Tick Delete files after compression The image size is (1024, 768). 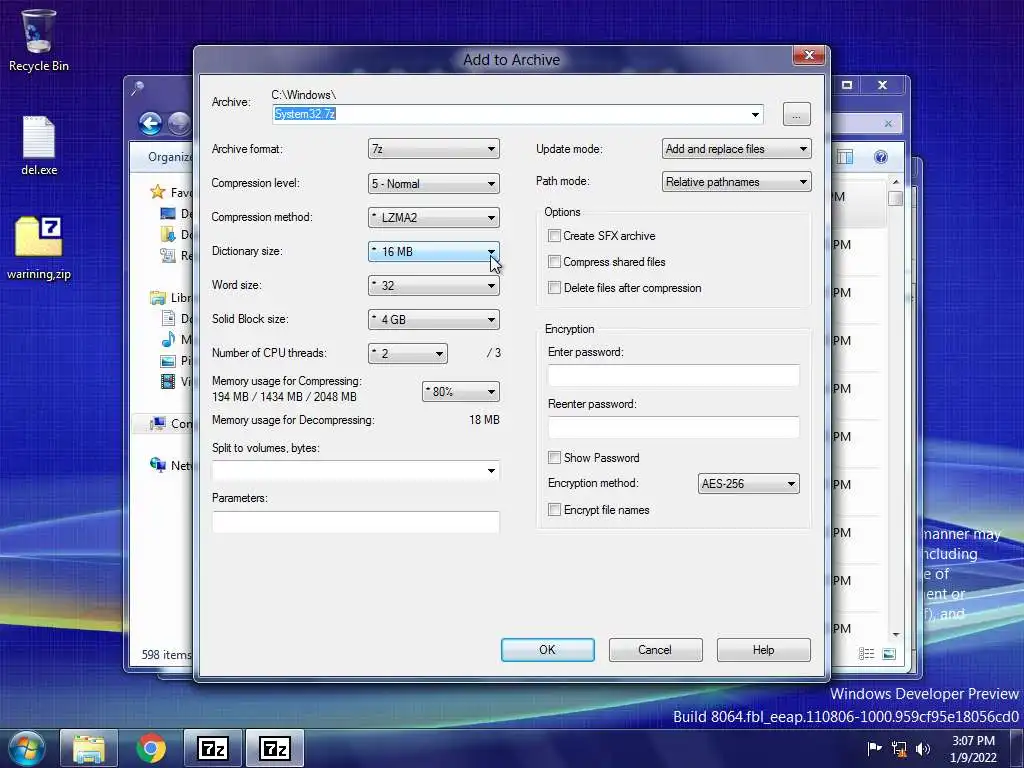(554, 288)
